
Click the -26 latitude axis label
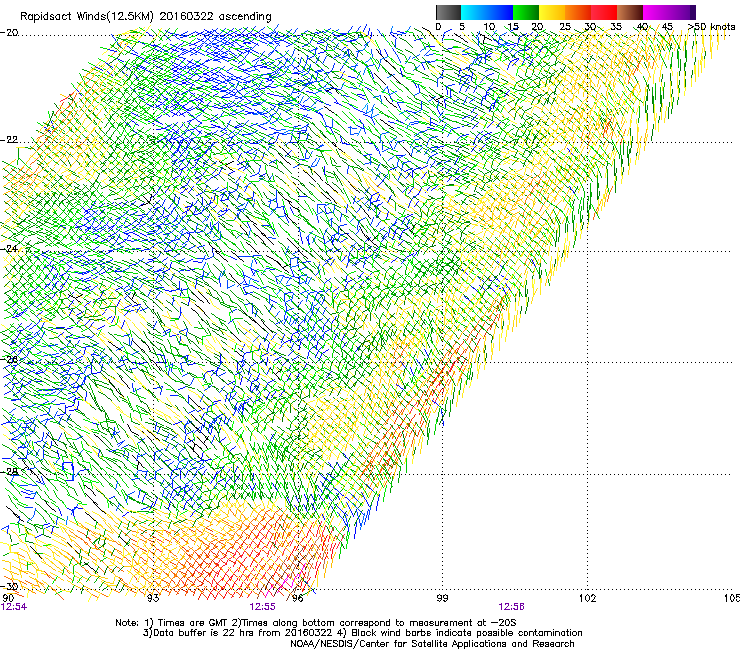[x=9, y=360]
